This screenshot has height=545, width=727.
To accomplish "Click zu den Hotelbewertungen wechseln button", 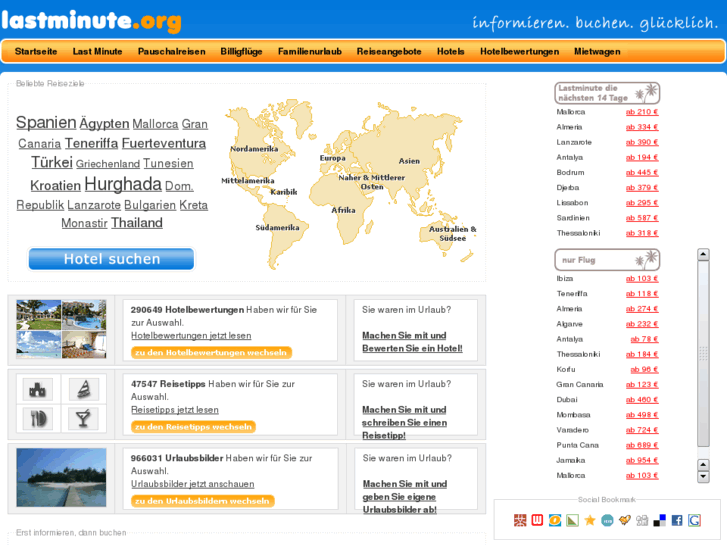I will coord(211,353).
